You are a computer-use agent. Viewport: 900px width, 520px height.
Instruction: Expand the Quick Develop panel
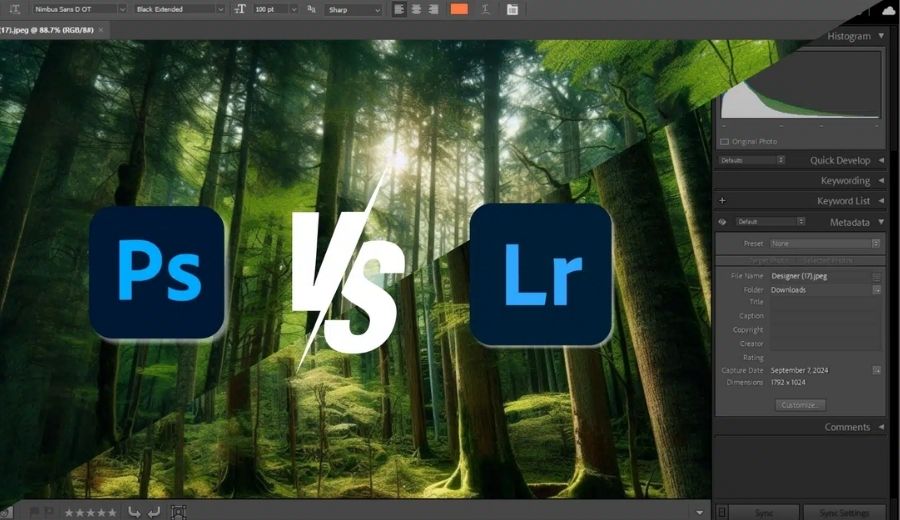881,160
